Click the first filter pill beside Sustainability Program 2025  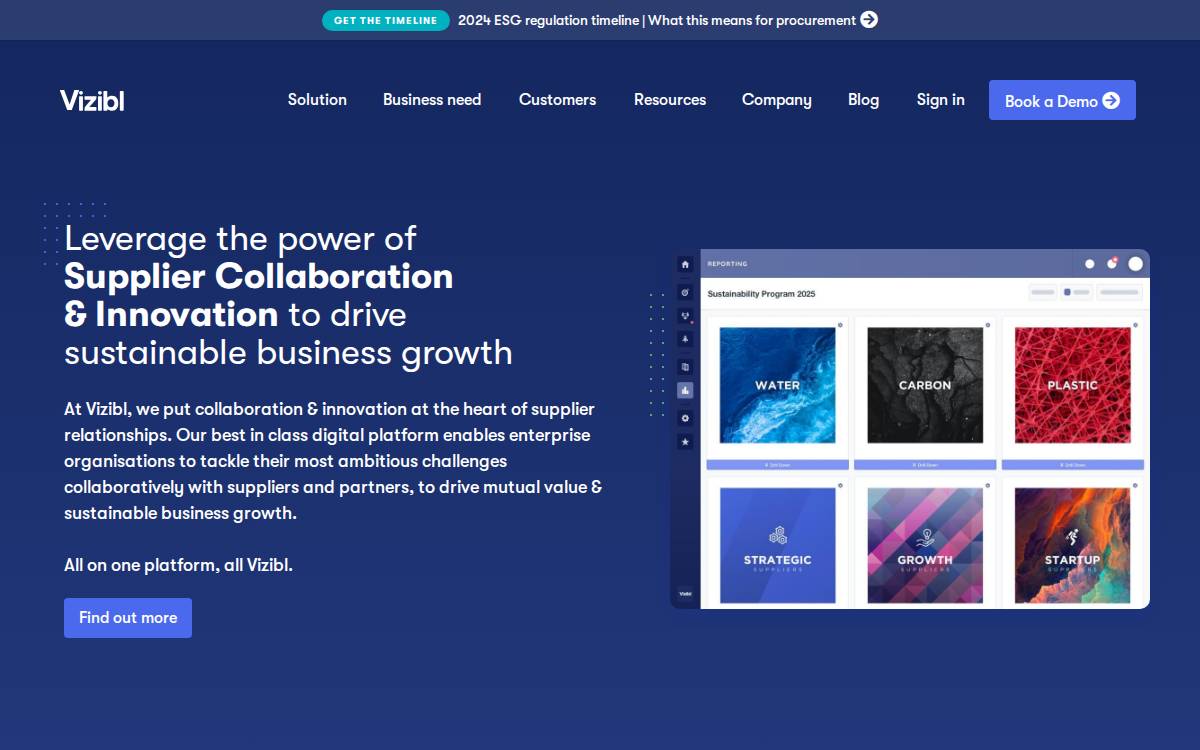click(1043, 293)
